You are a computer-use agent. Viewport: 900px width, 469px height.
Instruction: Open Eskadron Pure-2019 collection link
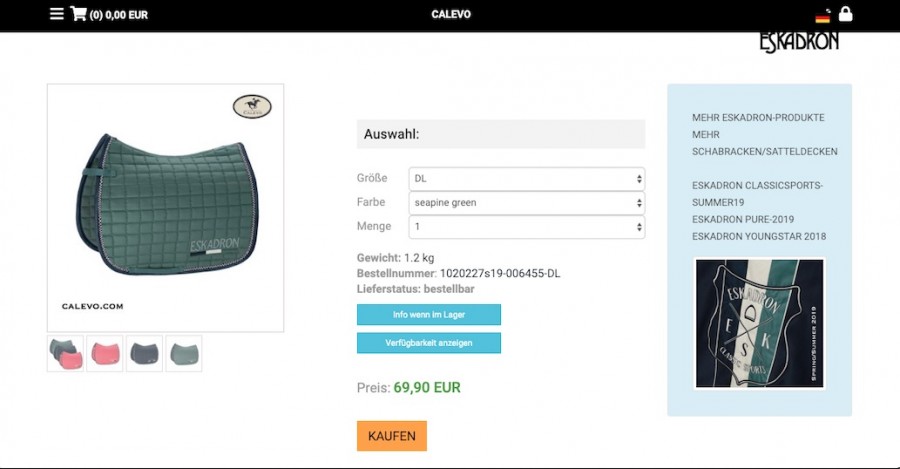coord(743,219)
